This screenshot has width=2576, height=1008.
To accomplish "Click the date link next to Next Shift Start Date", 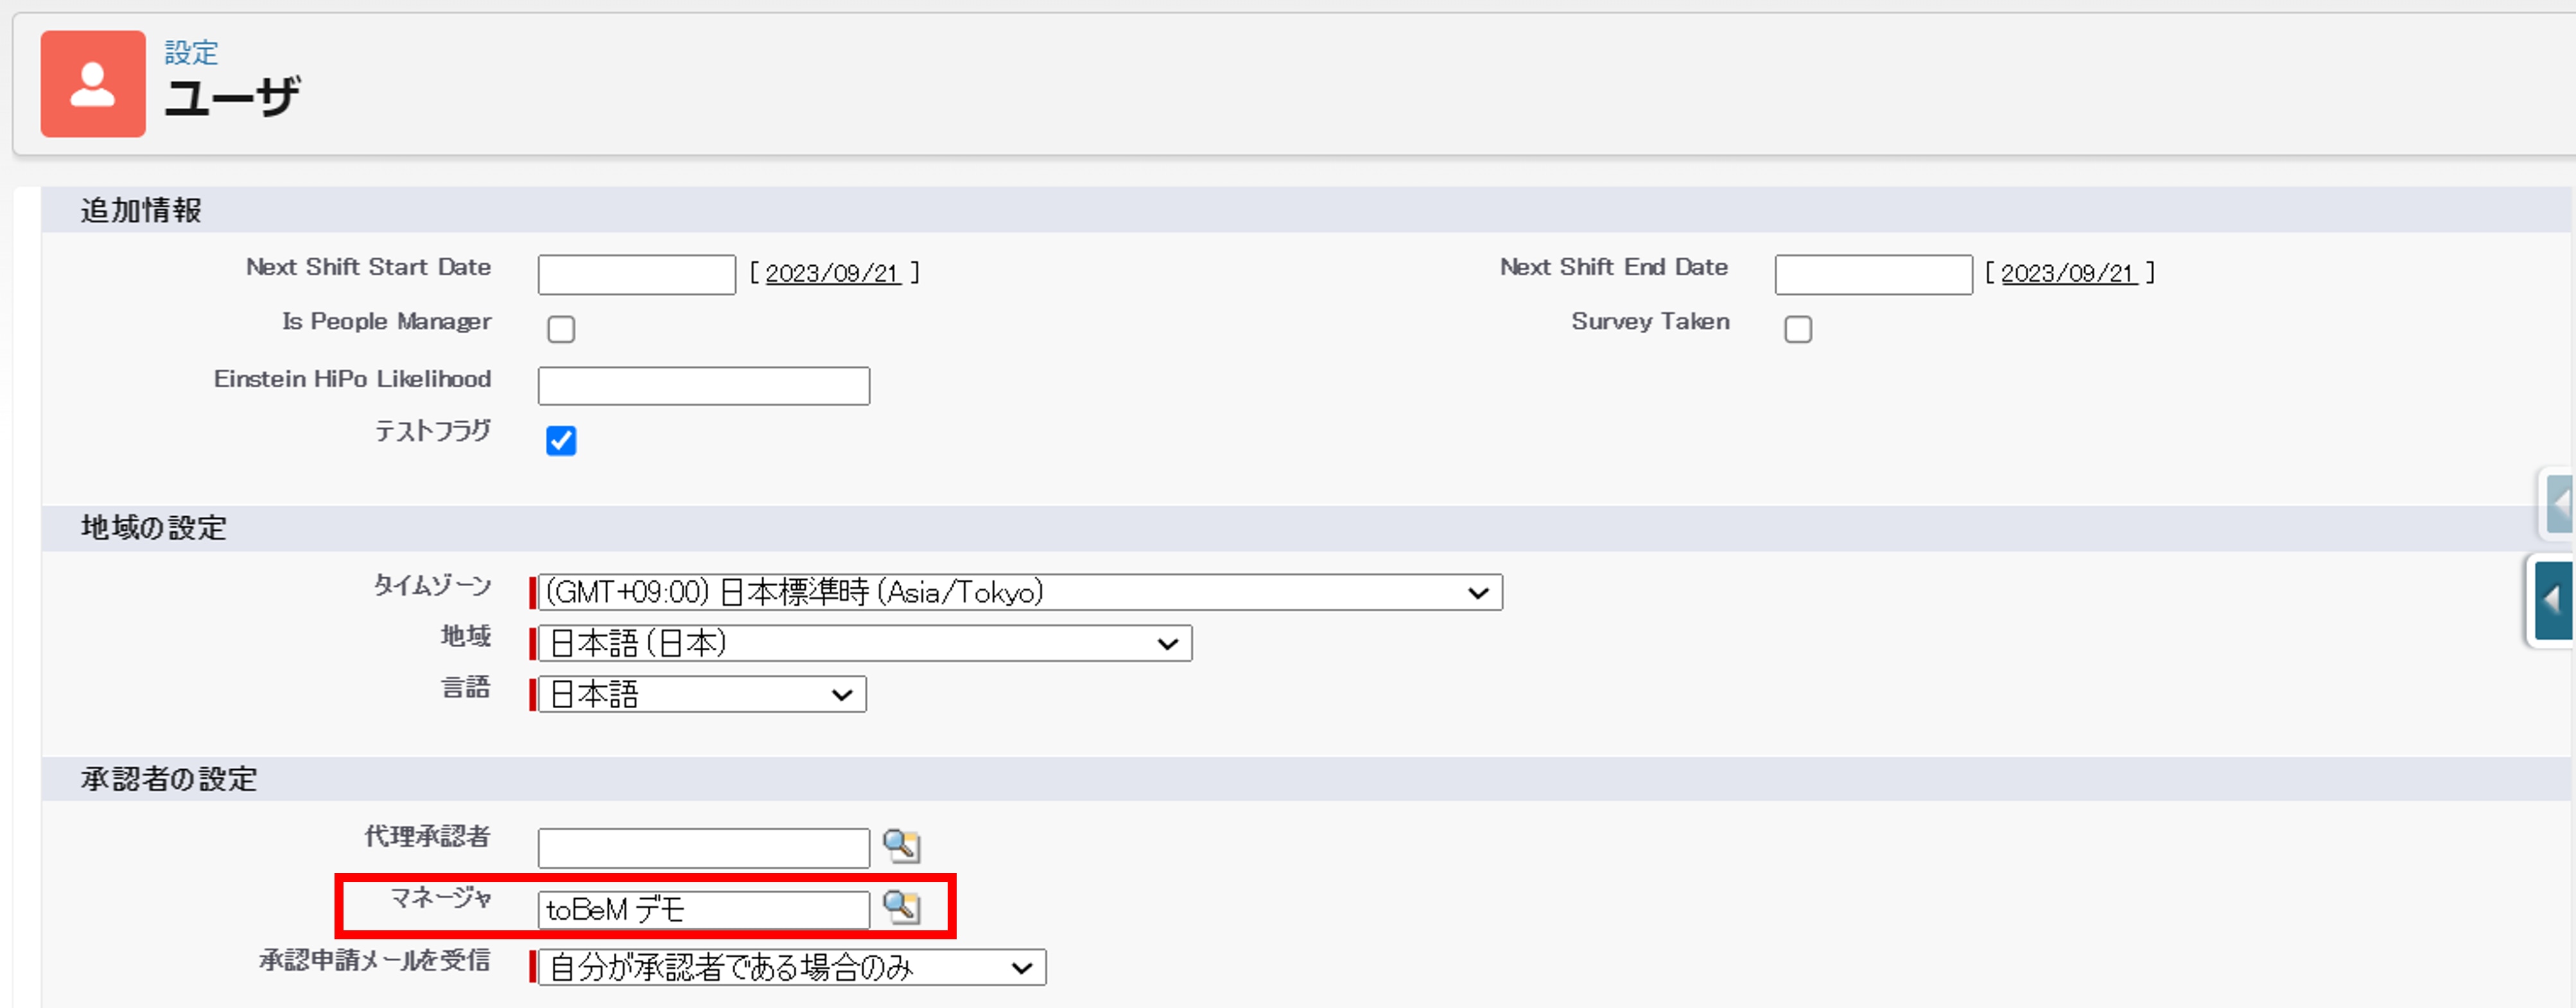I will click(833, 273).
